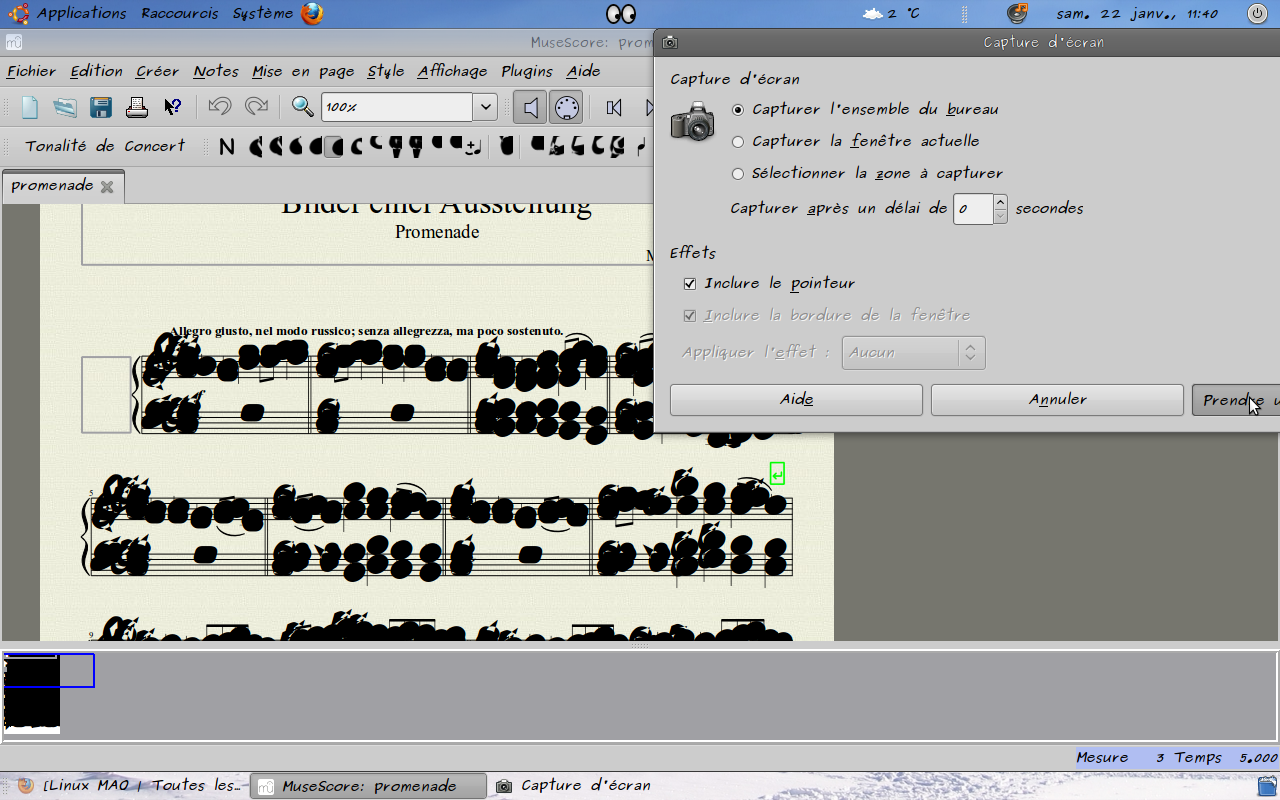This screenshot has height=800, width=1280.
Task: Open the Fichier menu
Action: [31, 71]
